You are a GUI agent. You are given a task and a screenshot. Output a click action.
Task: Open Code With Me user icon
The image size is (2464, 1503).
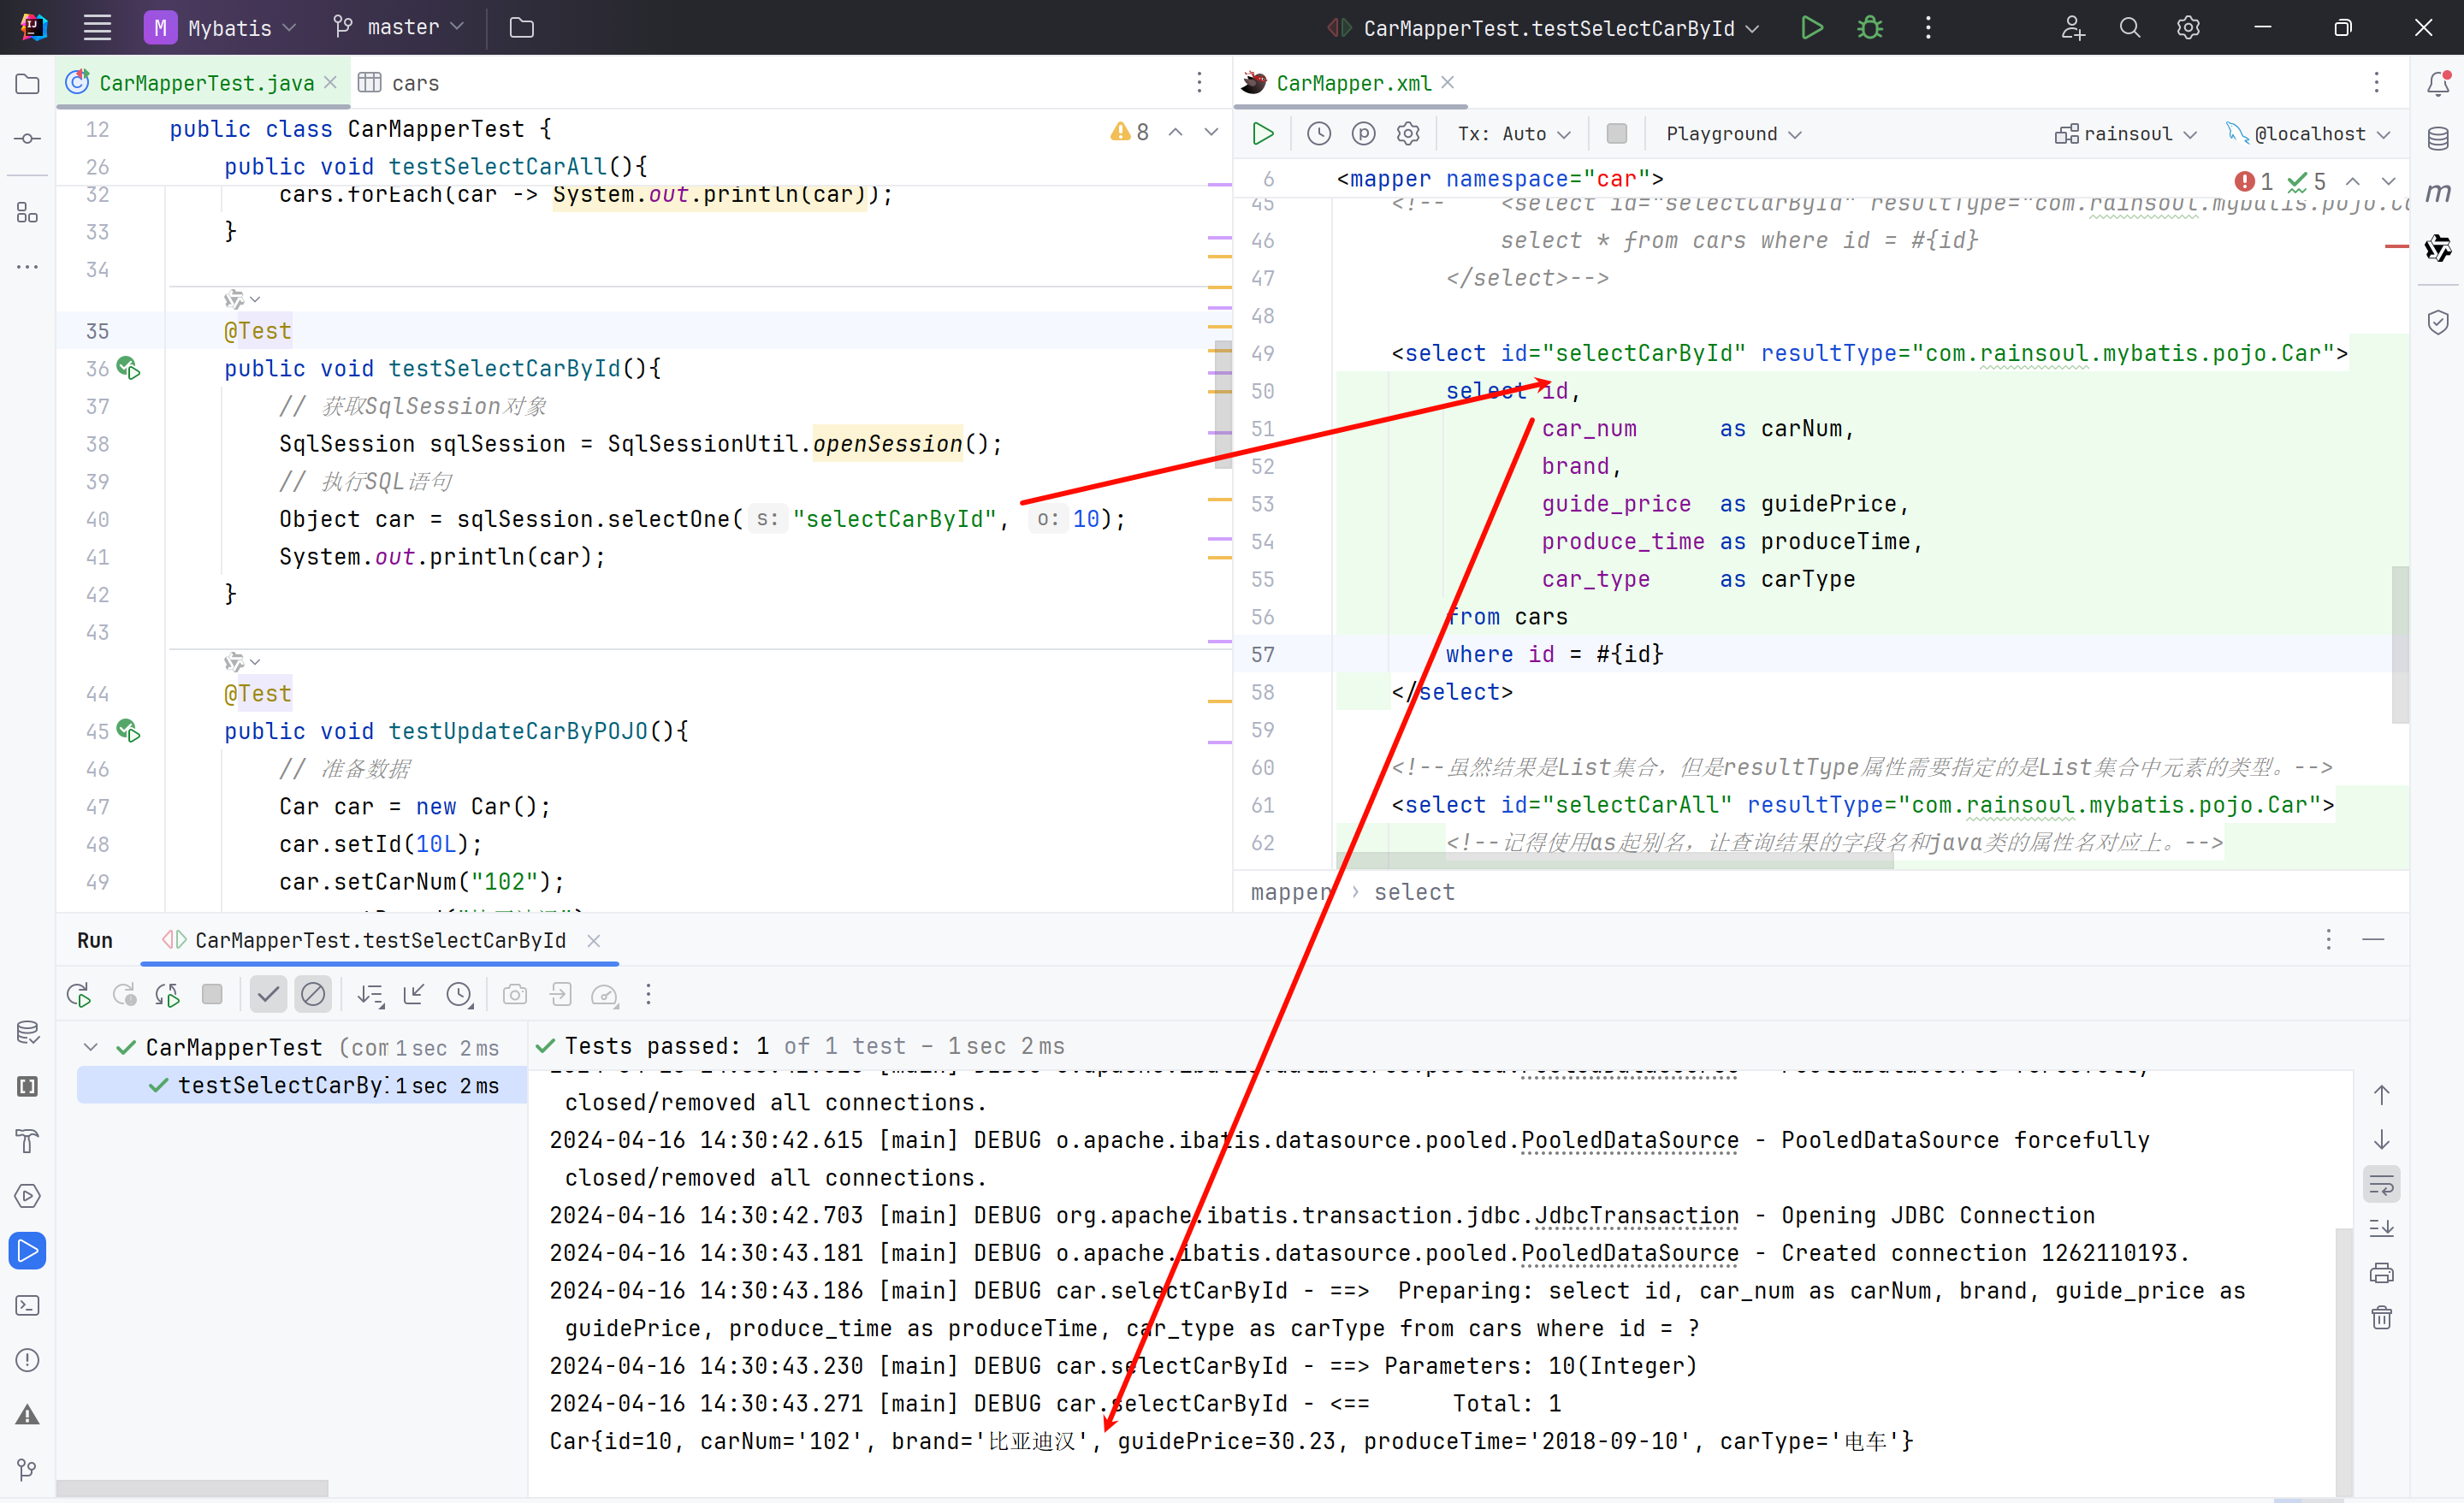pos(2072,27)
